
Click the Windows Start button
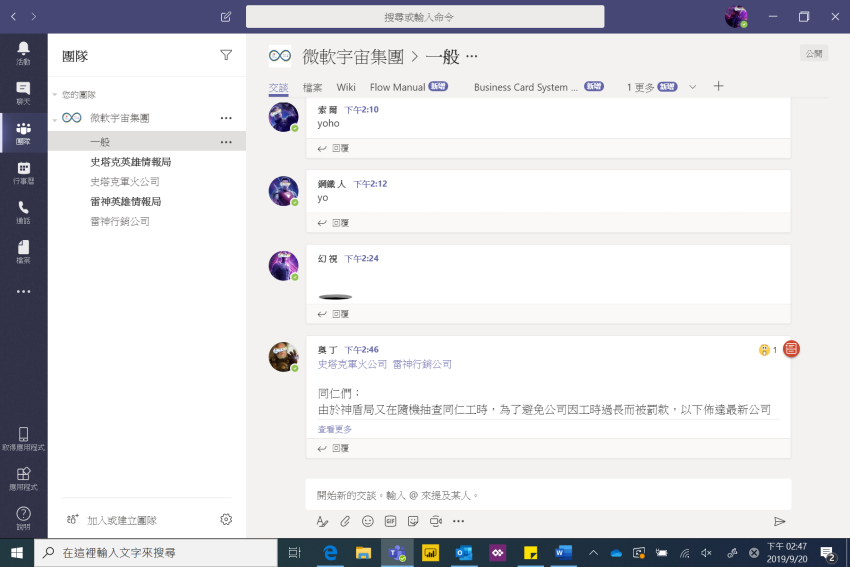click(x=17, y=553)
